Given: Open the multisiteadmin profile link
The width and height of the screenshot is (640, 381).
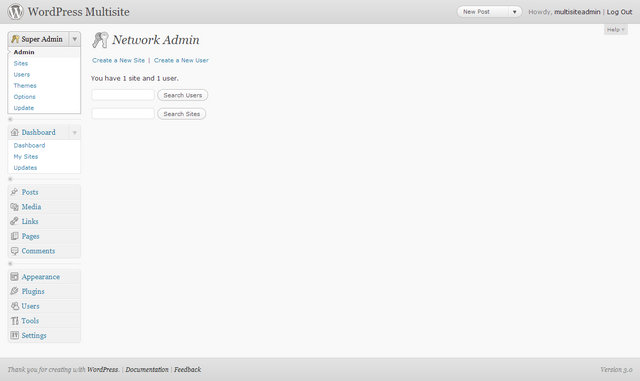Looking at the screenshot, I should tap(577, 12).
